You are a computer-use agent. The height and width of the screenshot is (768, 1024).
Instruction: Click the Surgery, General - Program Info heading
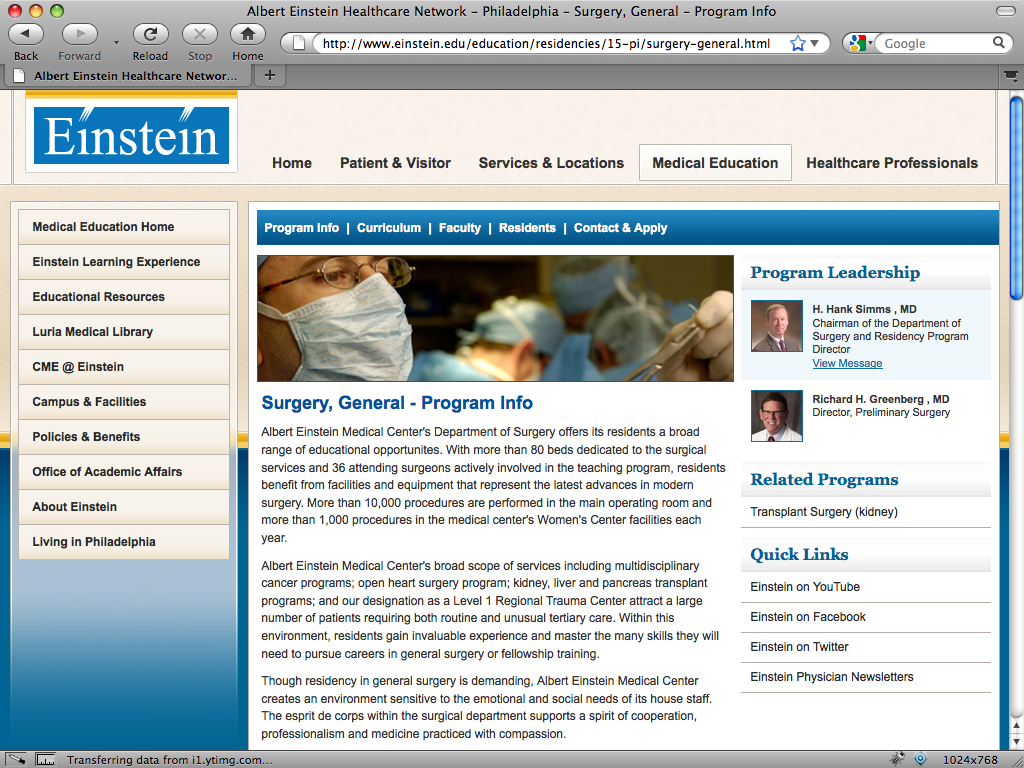[397, 403]
